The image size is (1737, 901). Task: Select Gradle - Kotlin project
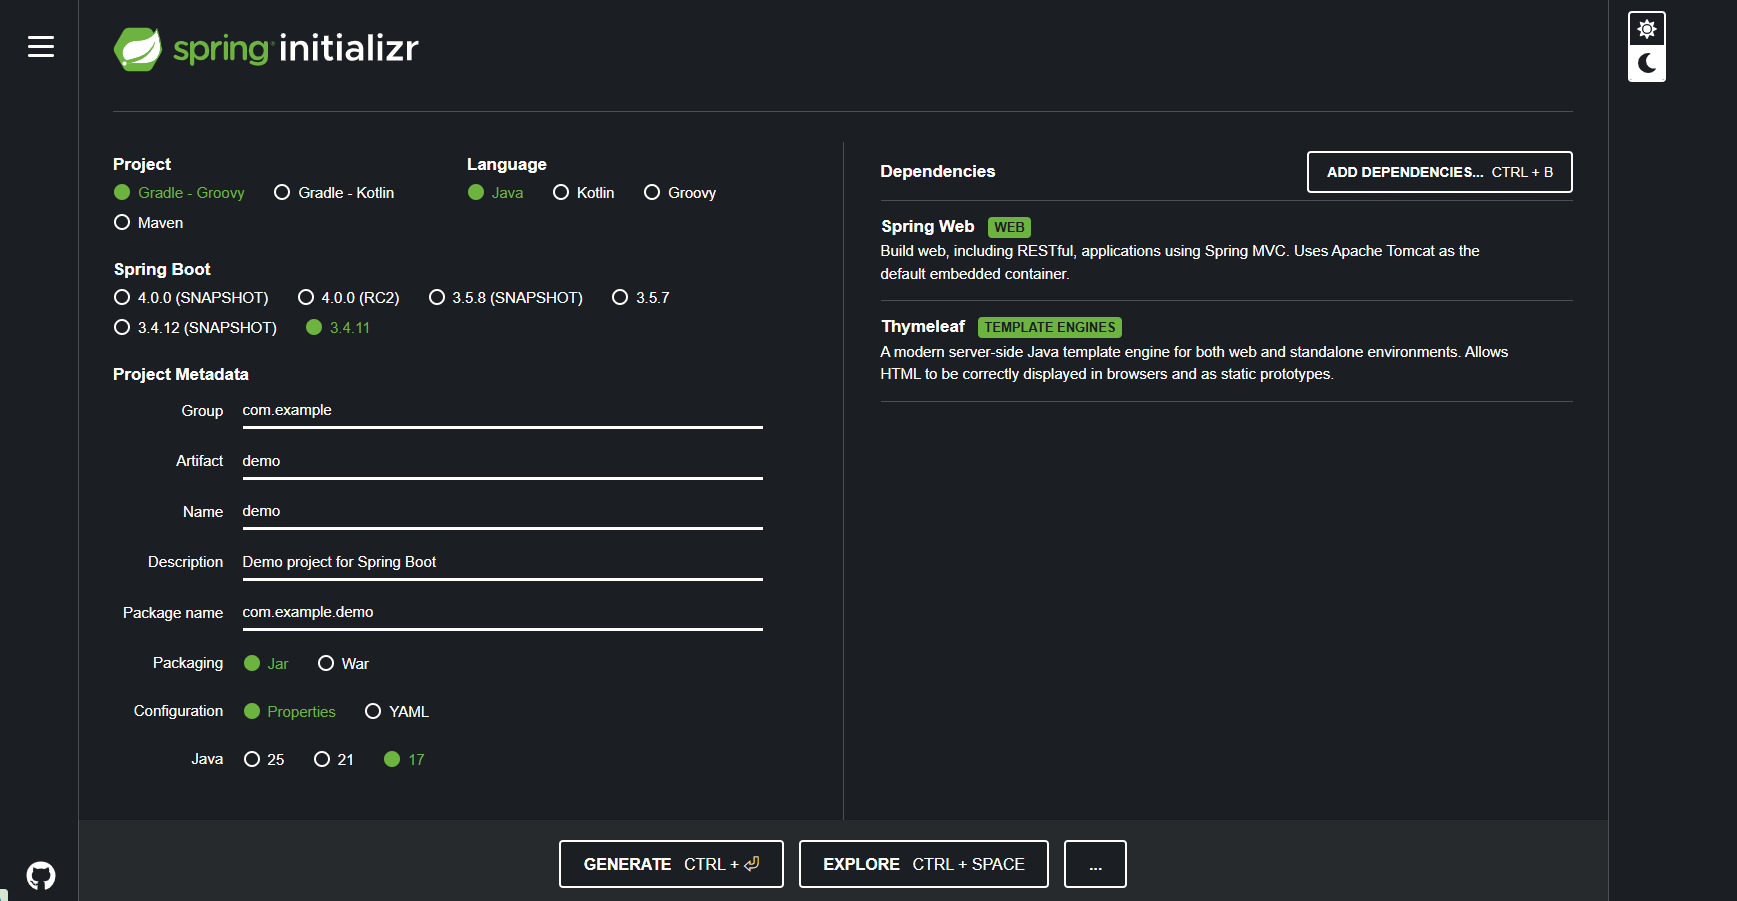(334, 193)
